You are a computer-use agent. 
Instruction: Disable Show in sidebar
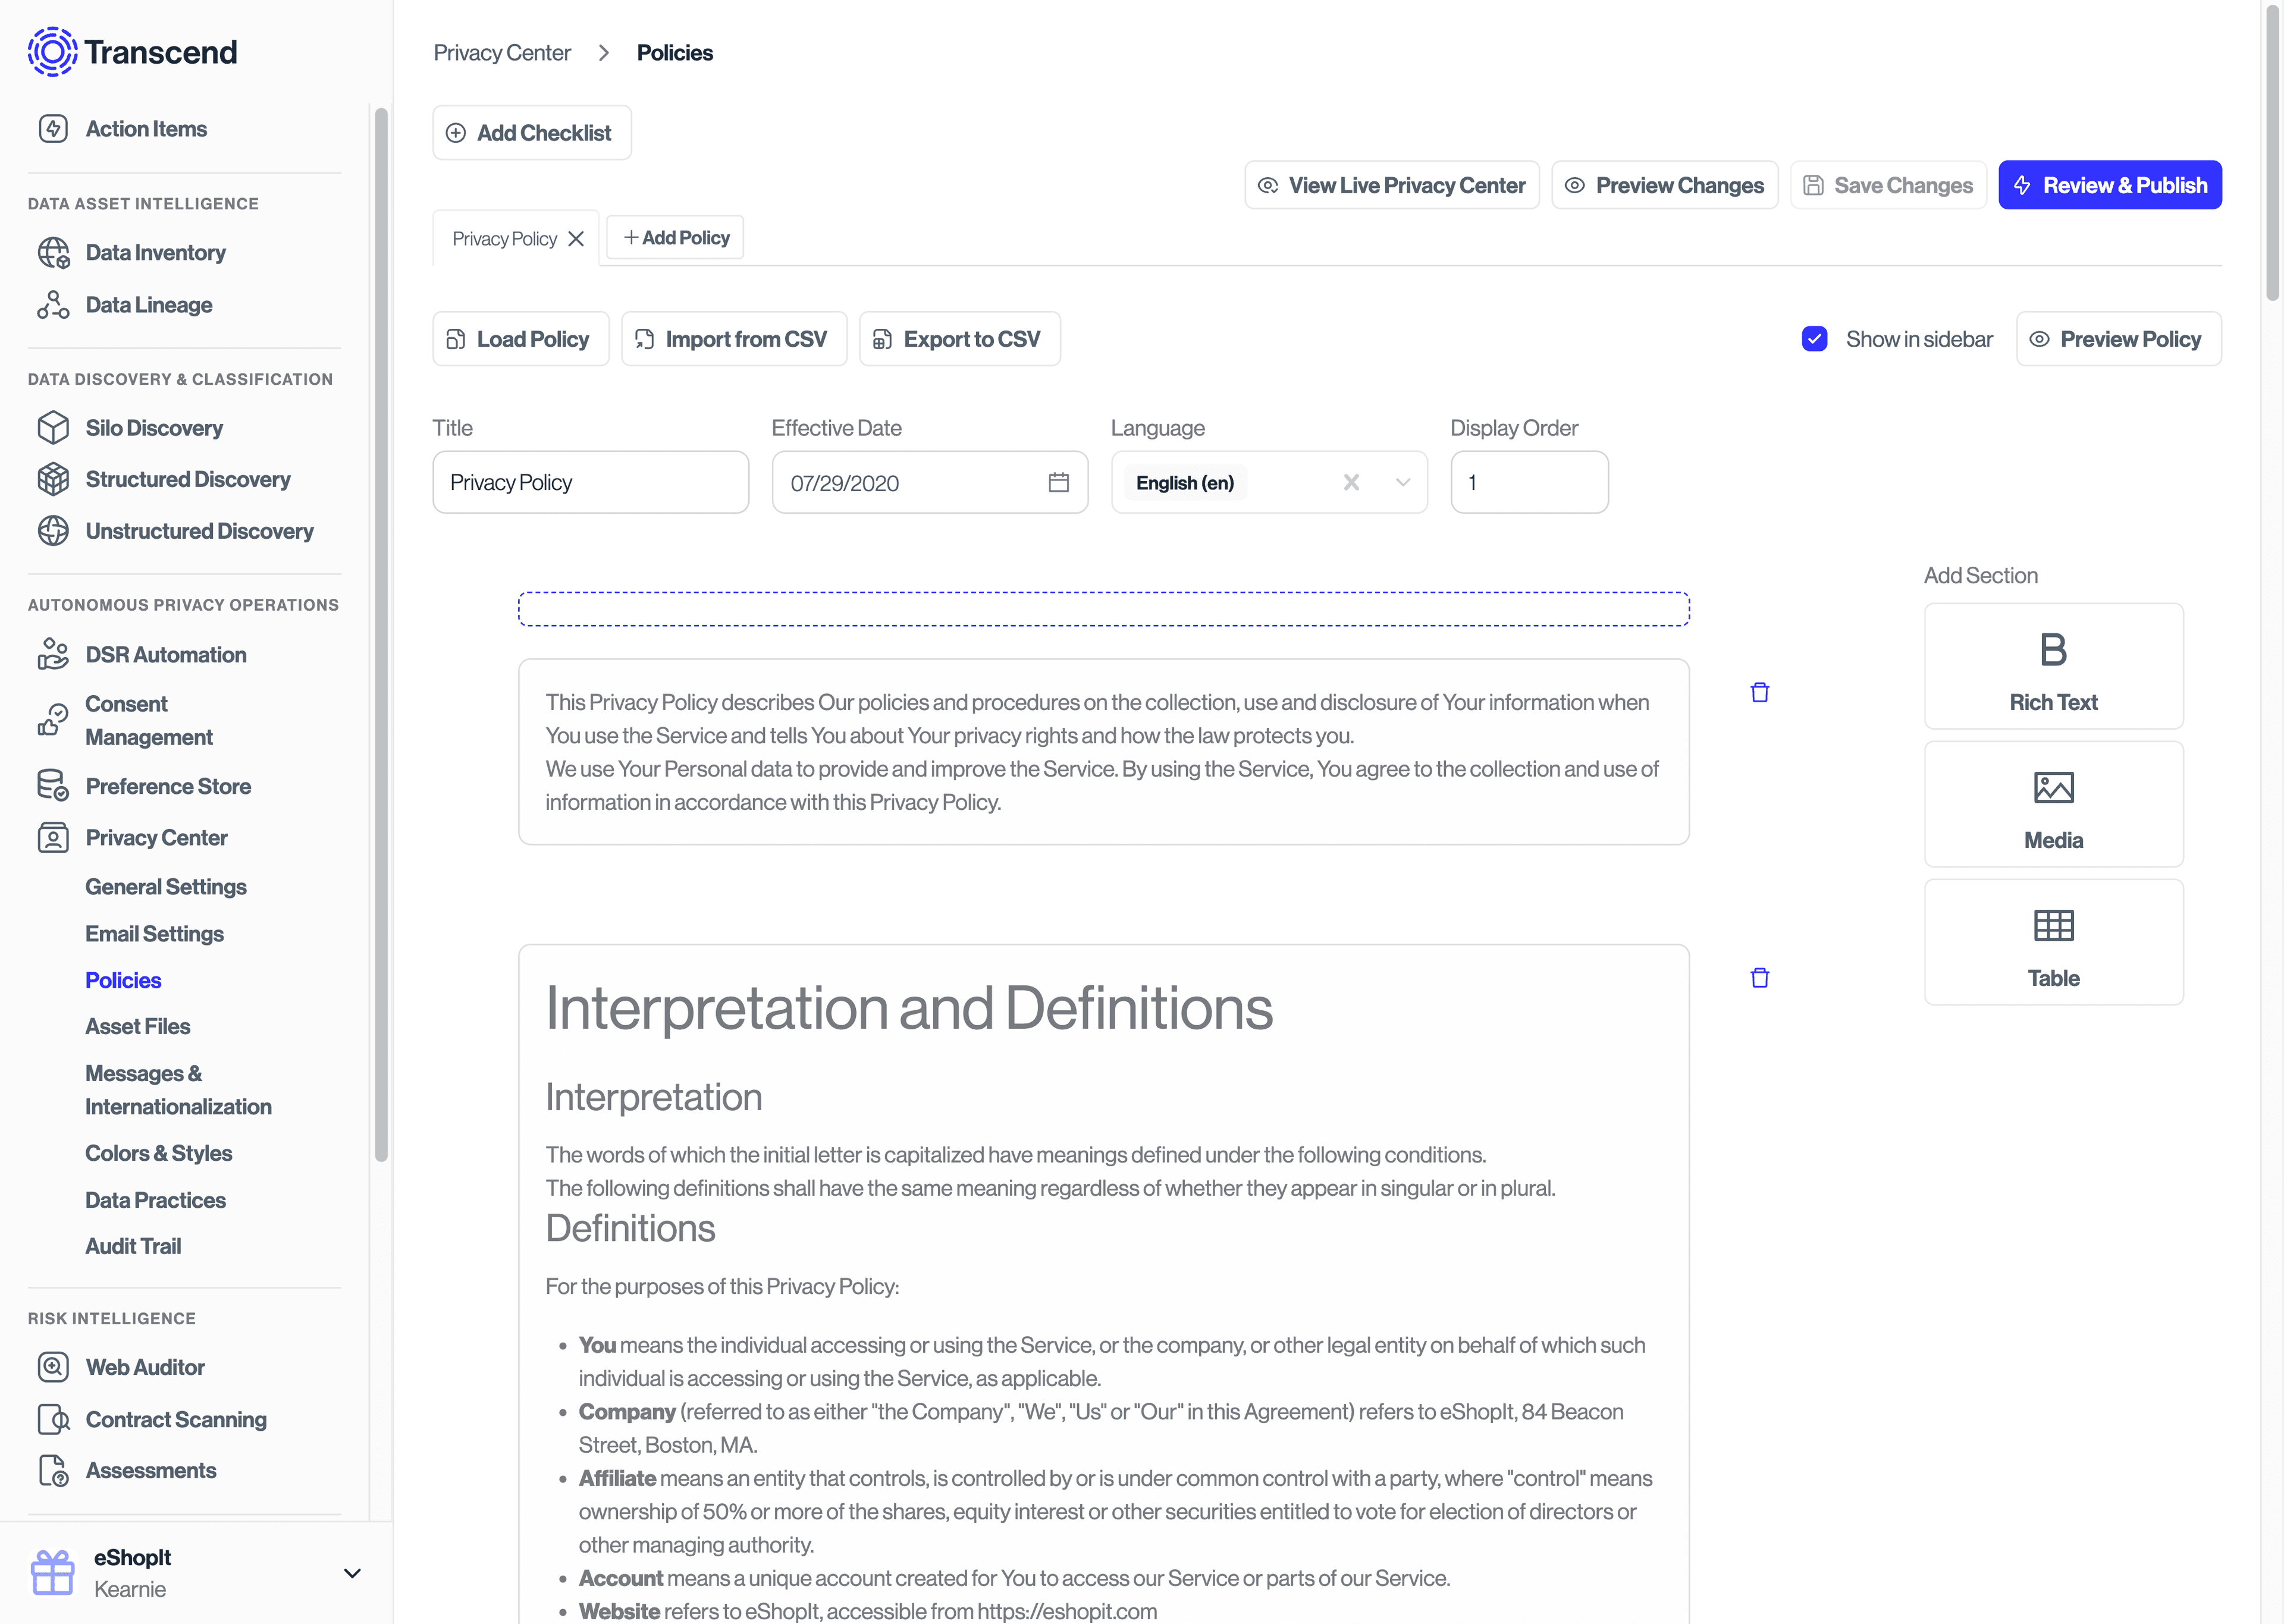point(1815,339)
